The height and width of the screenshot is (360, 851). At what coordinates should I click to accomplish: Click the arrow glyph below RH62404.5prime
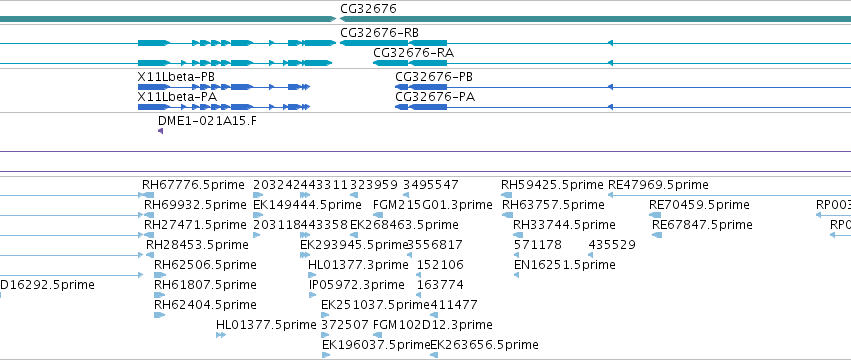159,315
